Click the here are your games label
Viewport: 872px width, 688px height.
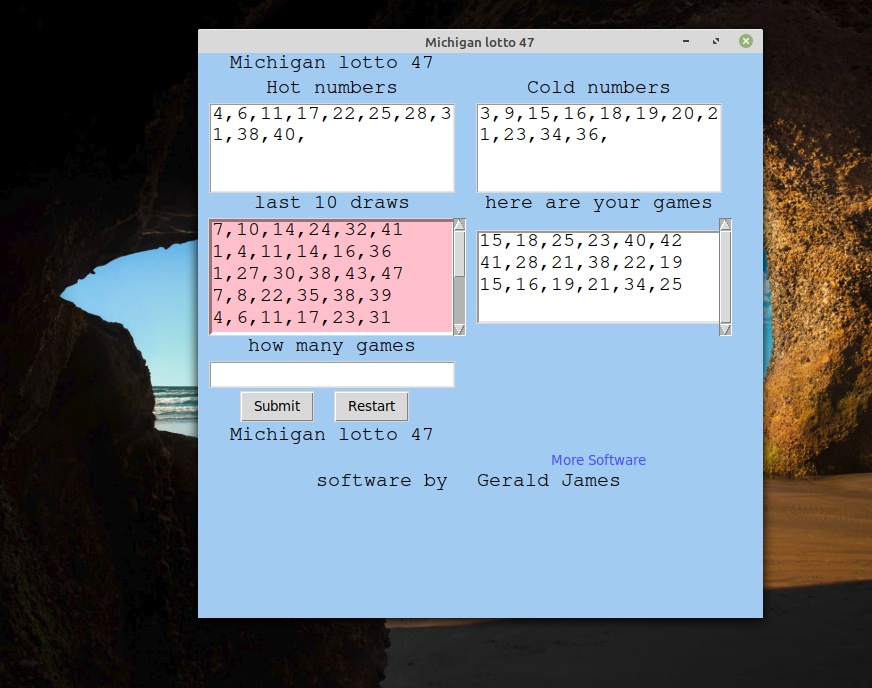pyautogui.click(x=598, y=203)
